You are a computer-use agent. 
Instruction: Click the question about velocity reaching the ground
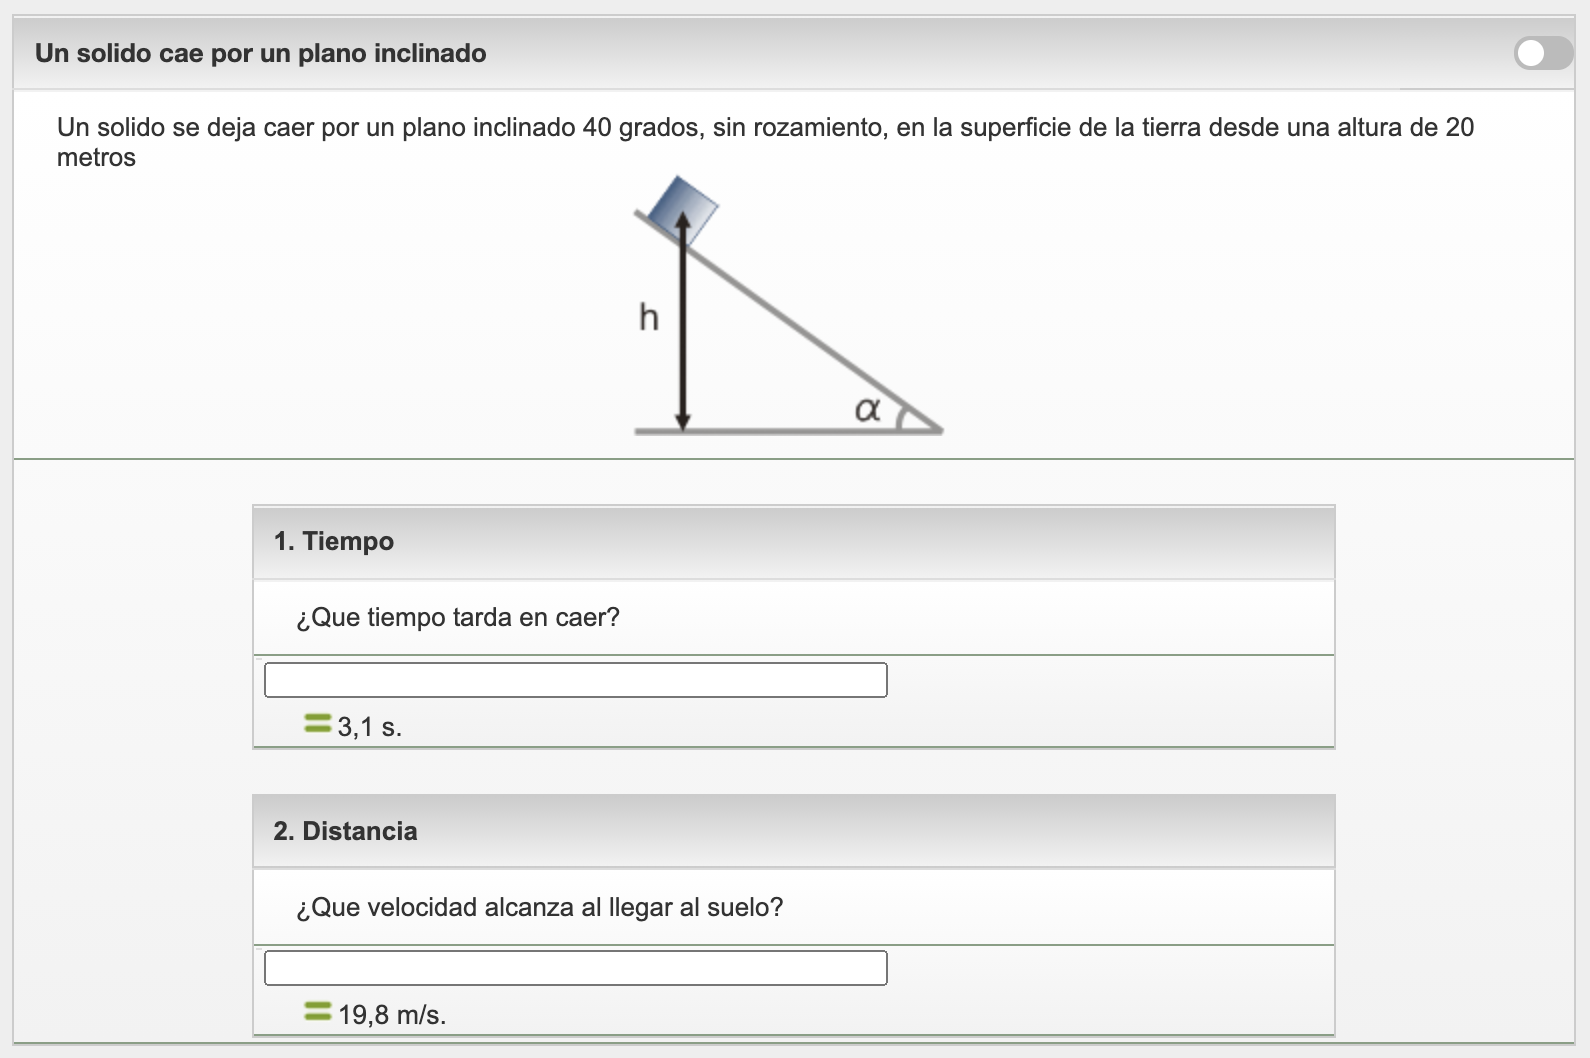coord(539,907)
